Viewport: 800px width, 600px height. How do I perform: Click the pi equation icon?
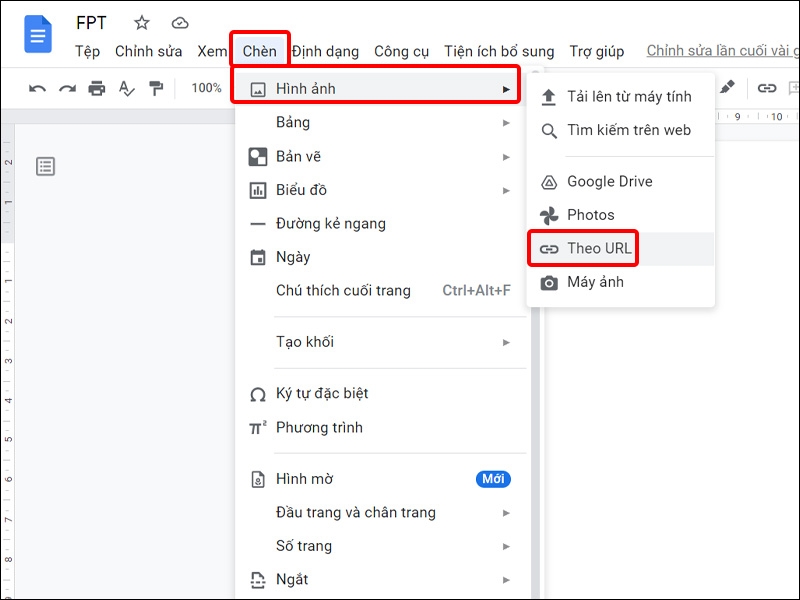click(258, 428)
